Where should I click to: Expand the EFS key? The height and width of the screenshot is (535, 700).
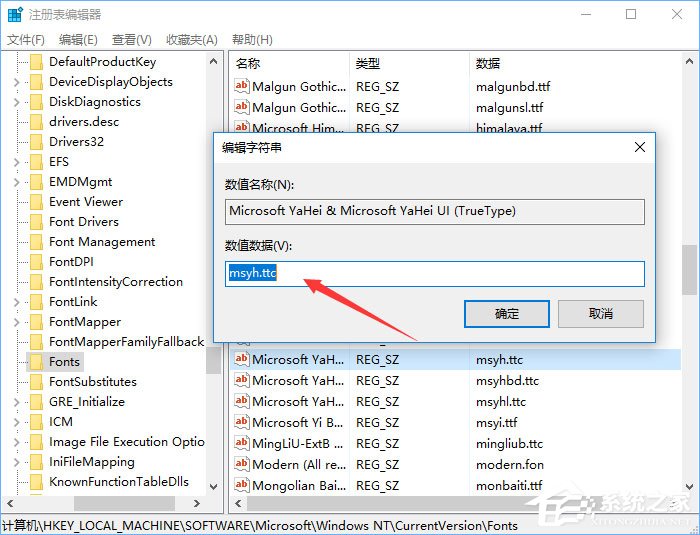pyautogui.click(x=17, y=162)
